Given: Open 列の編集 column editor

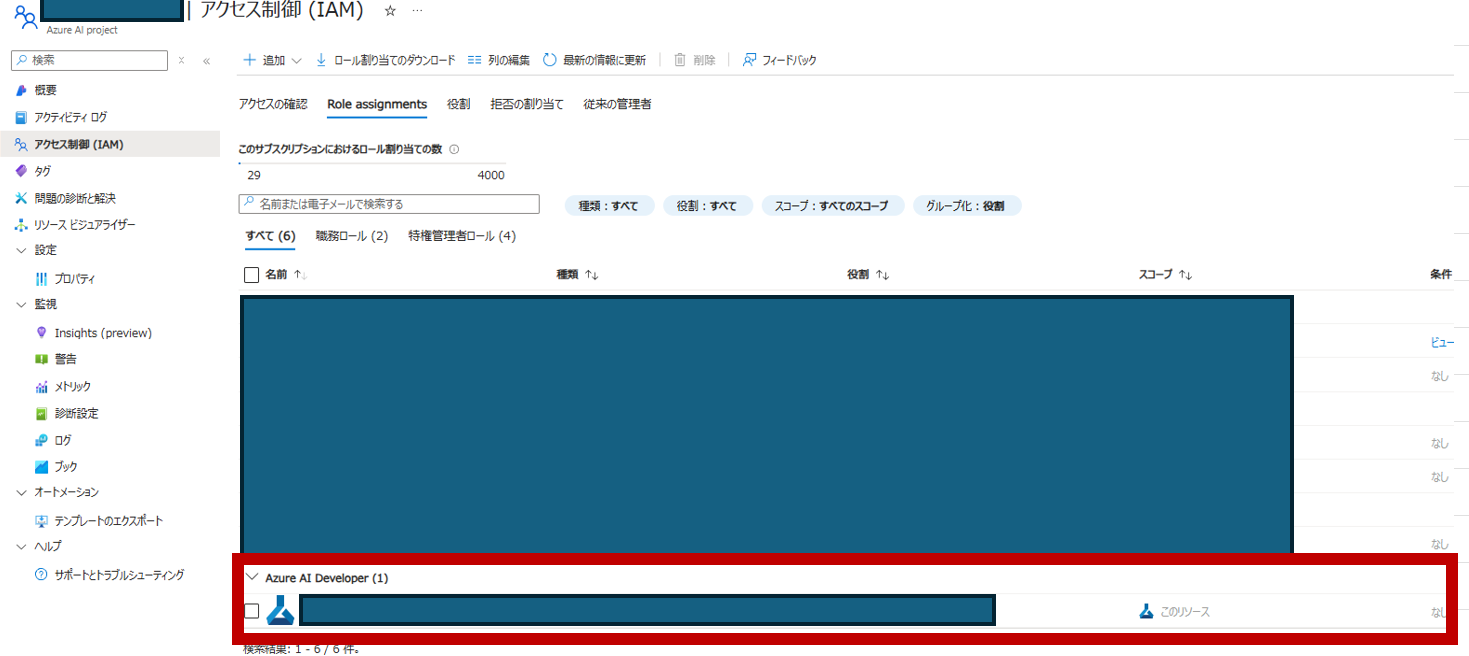Looking at the screenshot, I should pyautogui.click(x=499, y=60).
